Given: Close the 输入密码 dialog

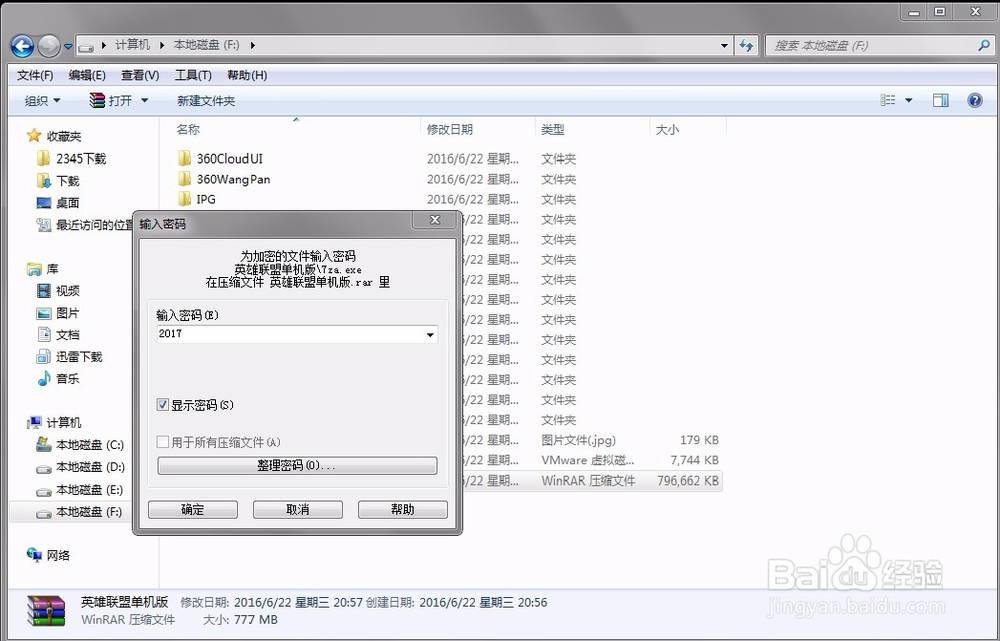Looking at the screenshot, I should (435, 220).
